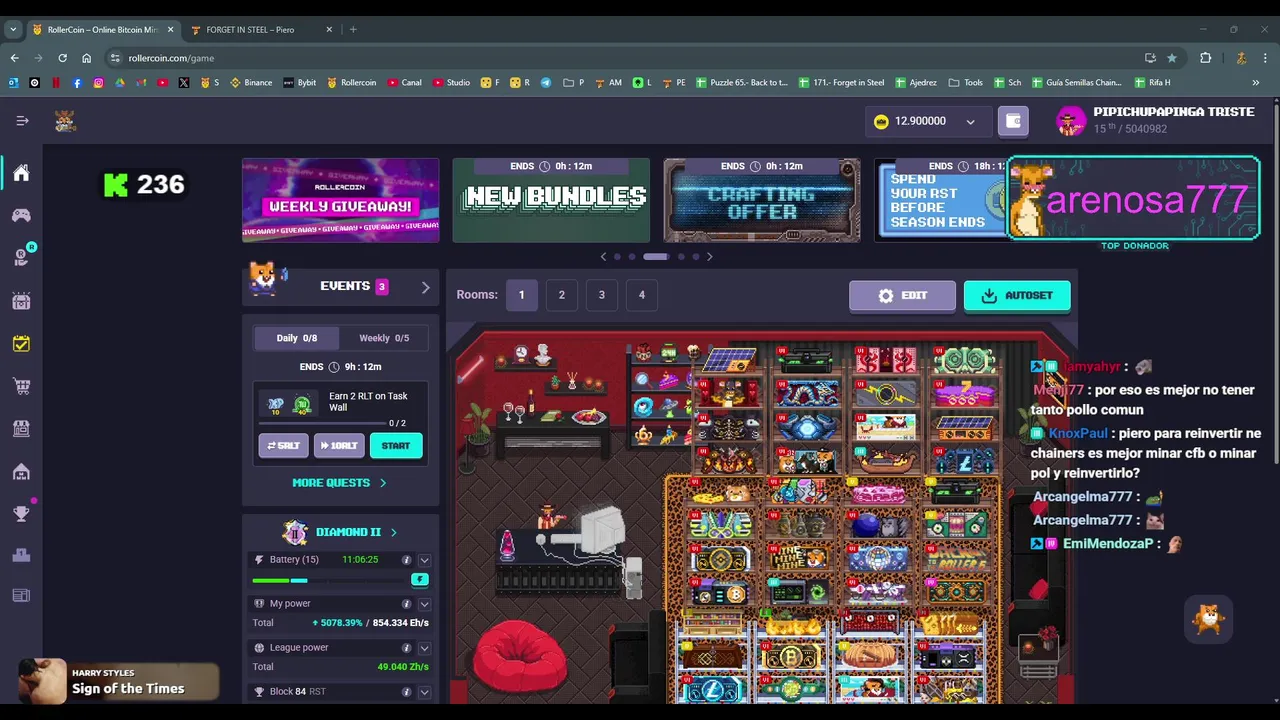Expand the League power section chevron

(x=424, y=648)
